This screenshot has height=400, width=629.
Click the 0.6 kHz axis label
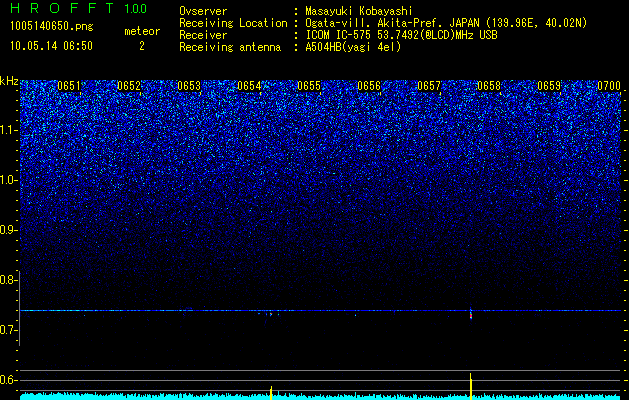click(8, 380)
